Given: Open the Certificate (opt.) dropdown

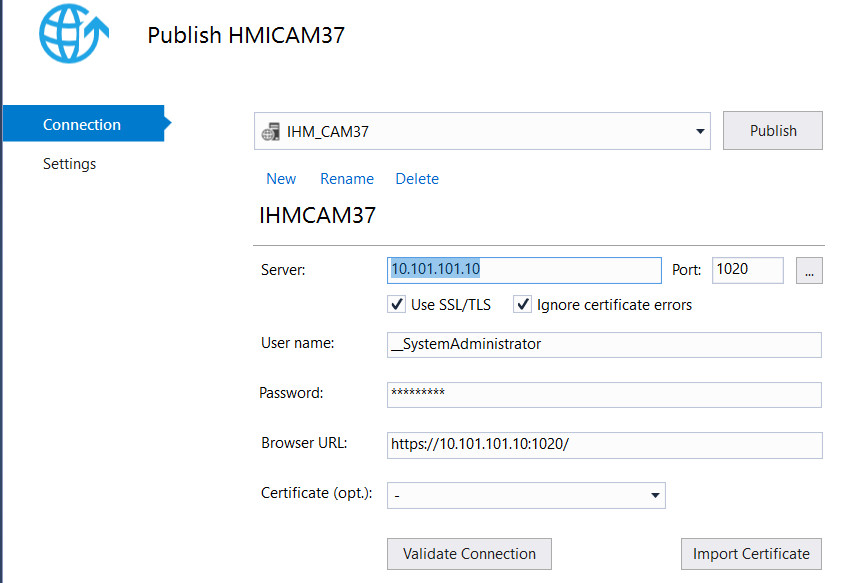Looking at the screenshot, I should (x=526, y=495).
